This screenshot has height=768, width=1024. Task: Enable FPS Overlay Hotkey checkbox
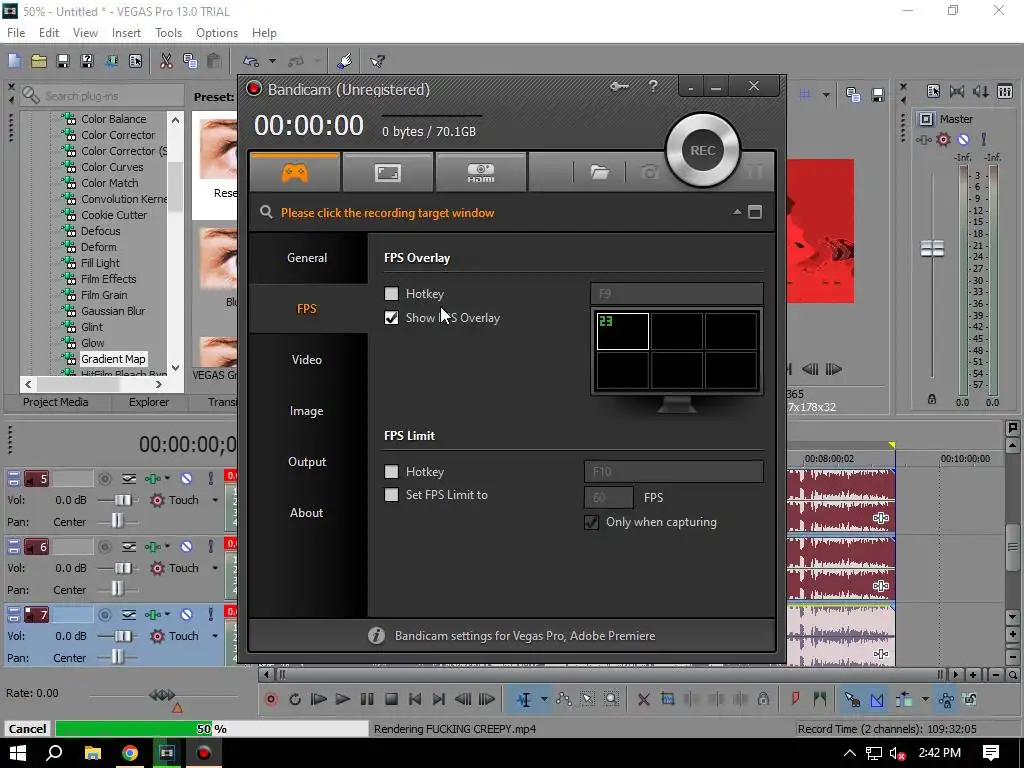pyautogui.click(x=391, y=294)
